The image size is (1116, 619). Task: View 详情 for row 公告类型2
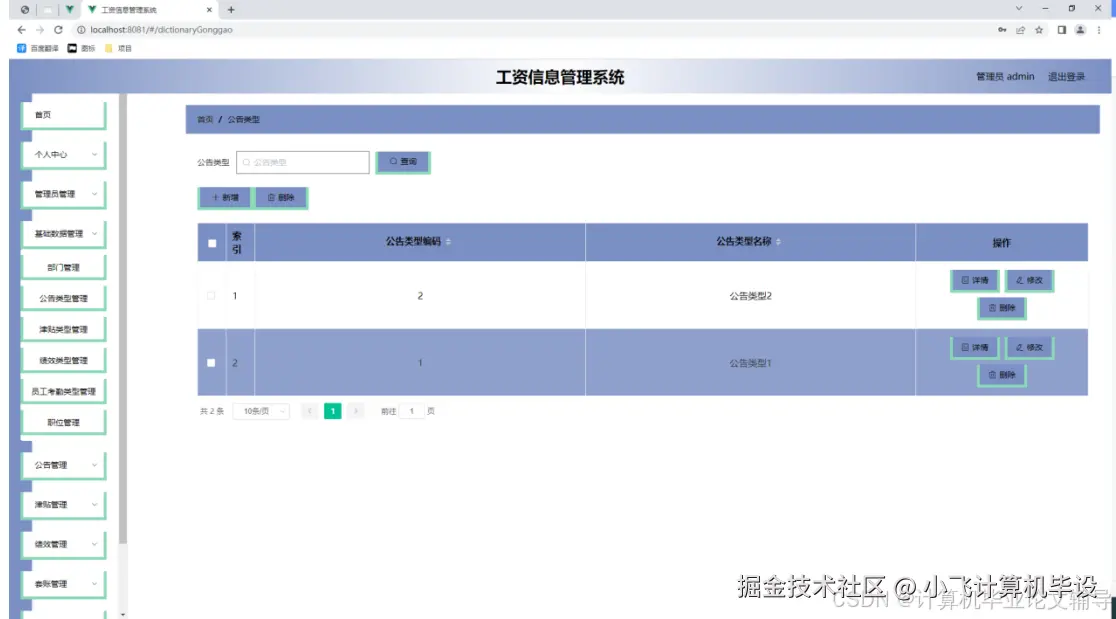tap(974, 280)
